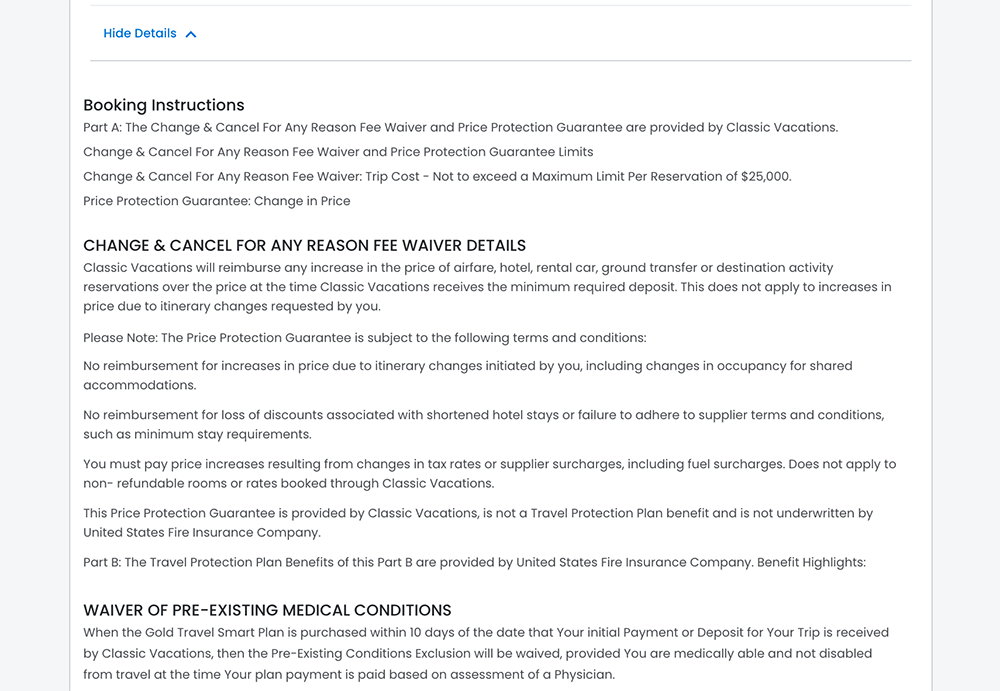Click the Booking Instructions heading

click(x=164, y=105)
